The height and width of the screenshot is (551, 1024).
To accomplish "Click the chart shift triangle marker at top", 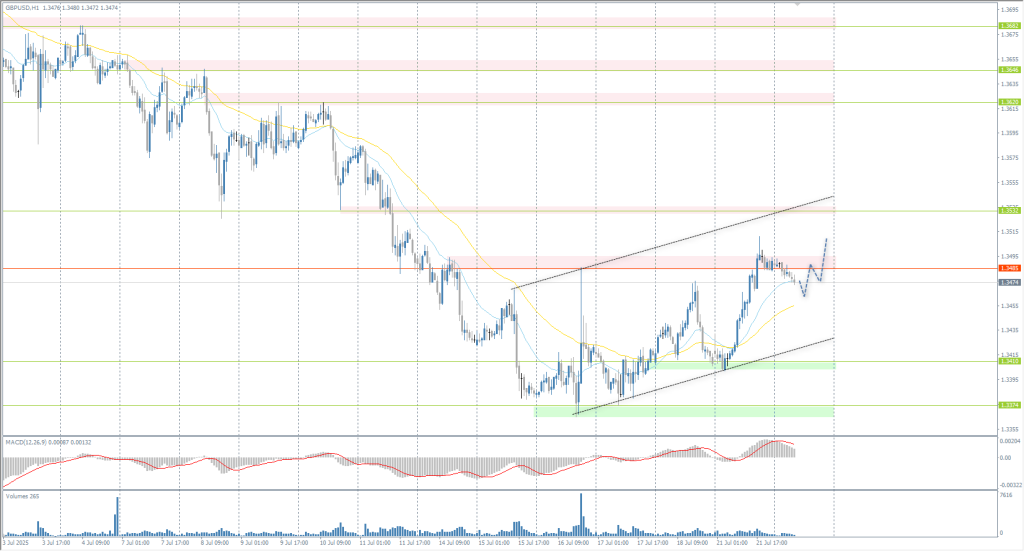I will click(x=797, y=4).
